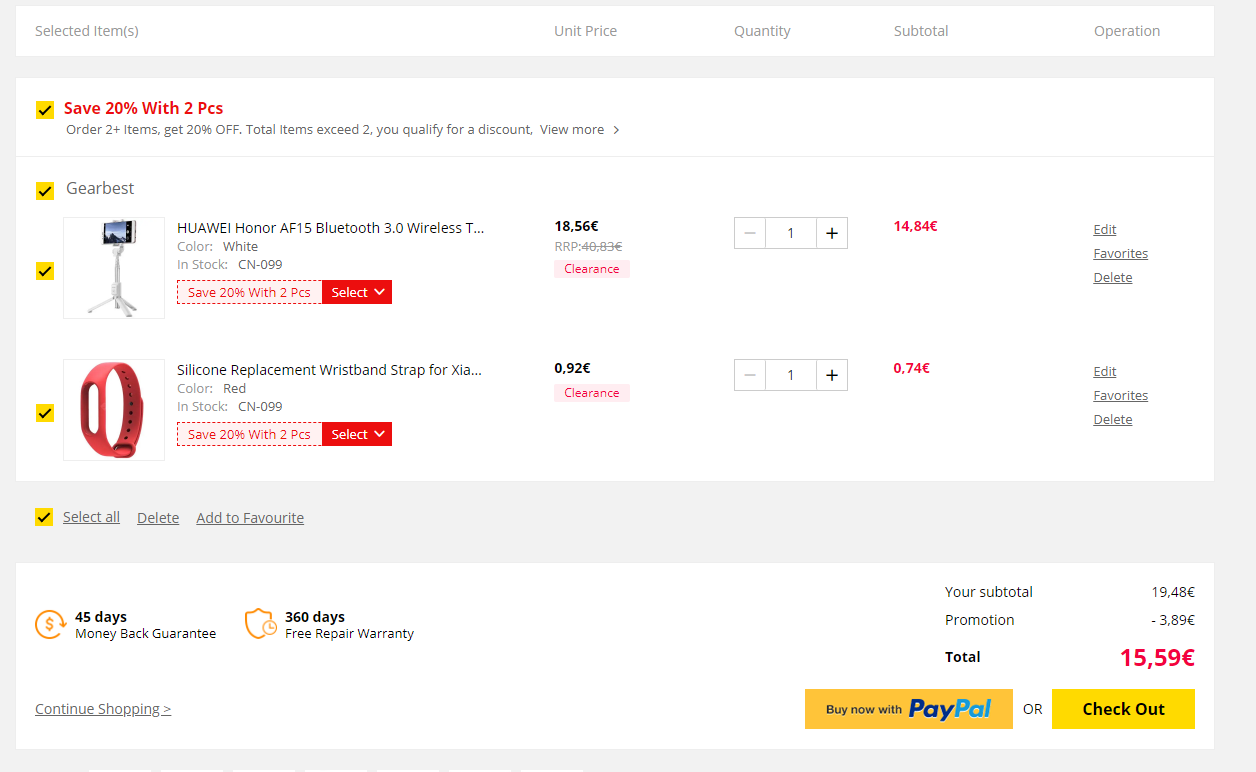Click the 18,56€ unit price
Screen dimensions: 1256x772
click(x=577, y=226)
